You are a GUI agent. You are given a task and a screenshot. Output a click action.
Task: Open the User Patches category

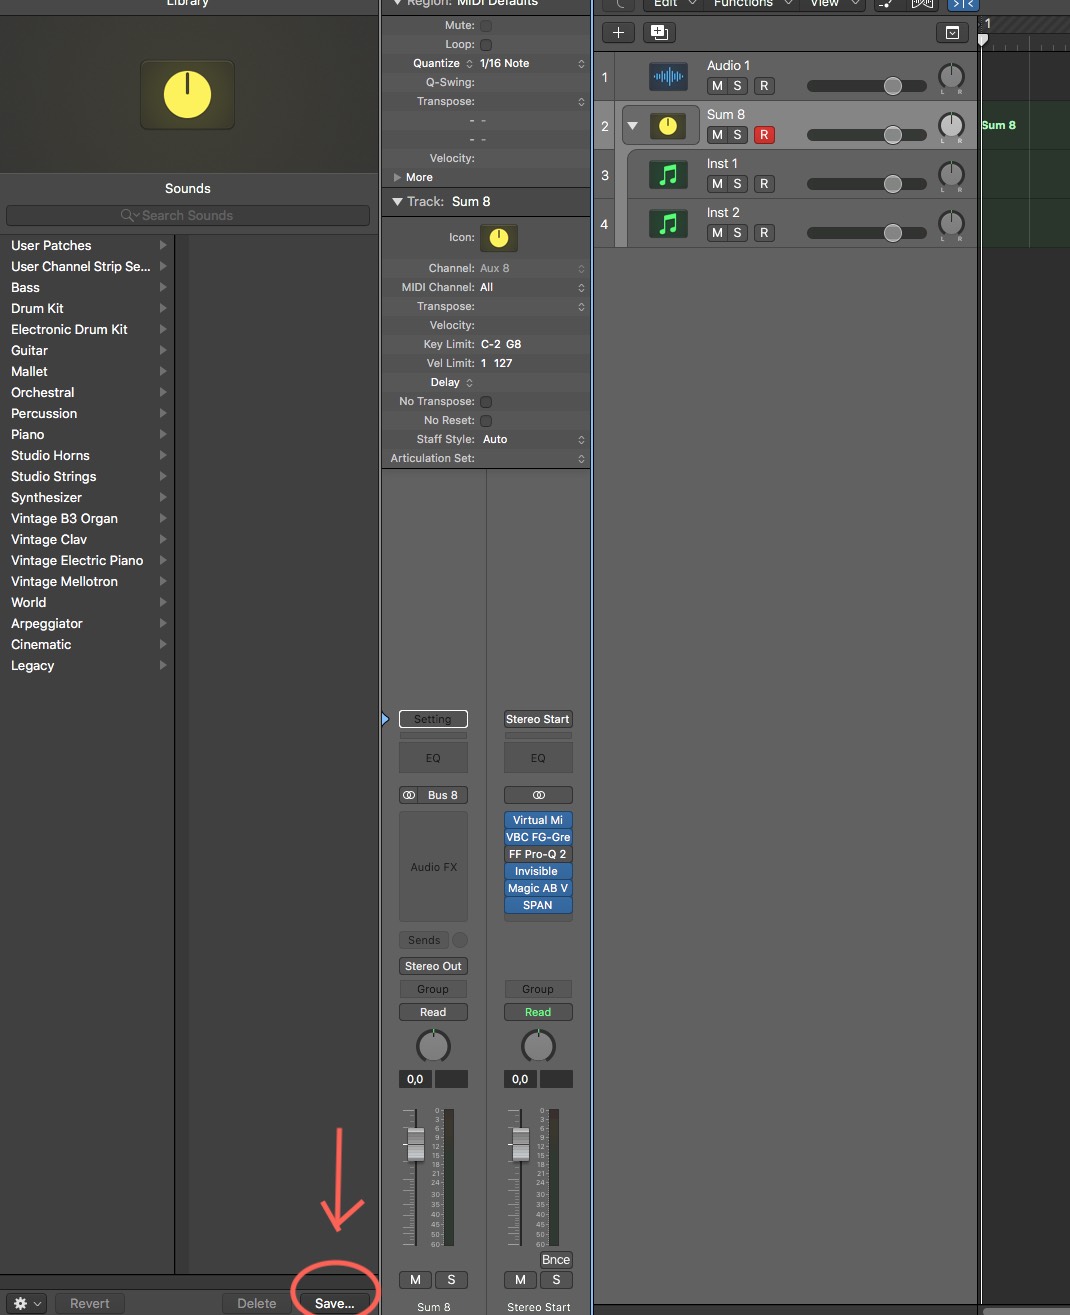click(88, 245)
